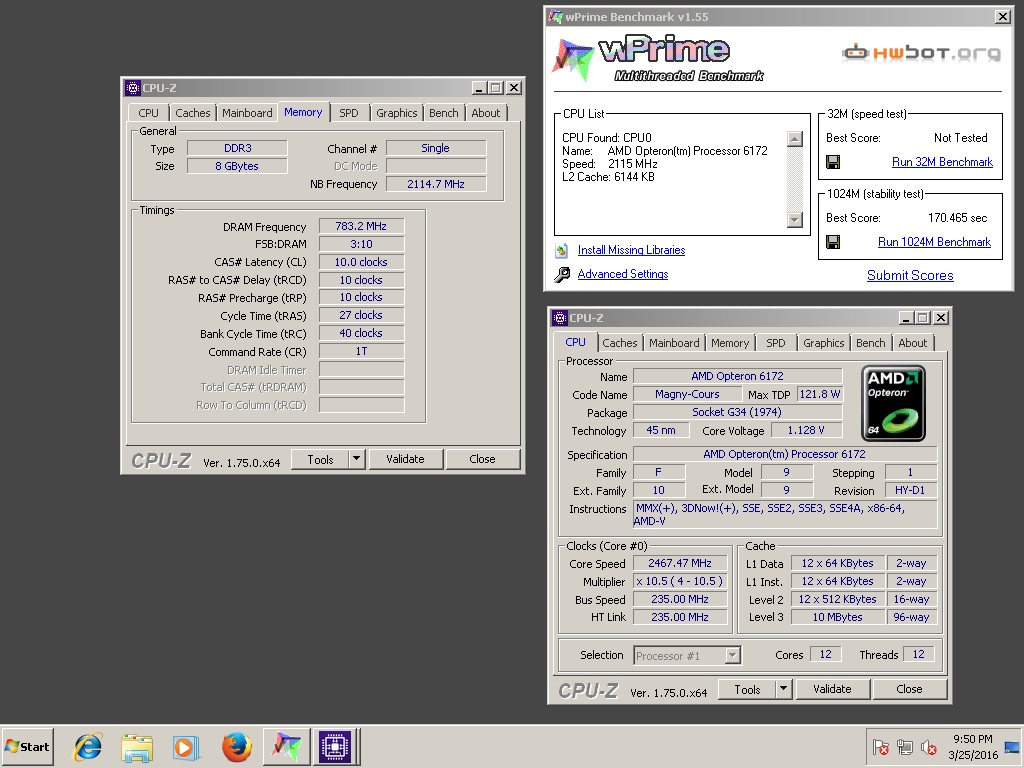The image size is (1024, 768).
Task: Click the Action Center flag tray icon
Action: 881,746
